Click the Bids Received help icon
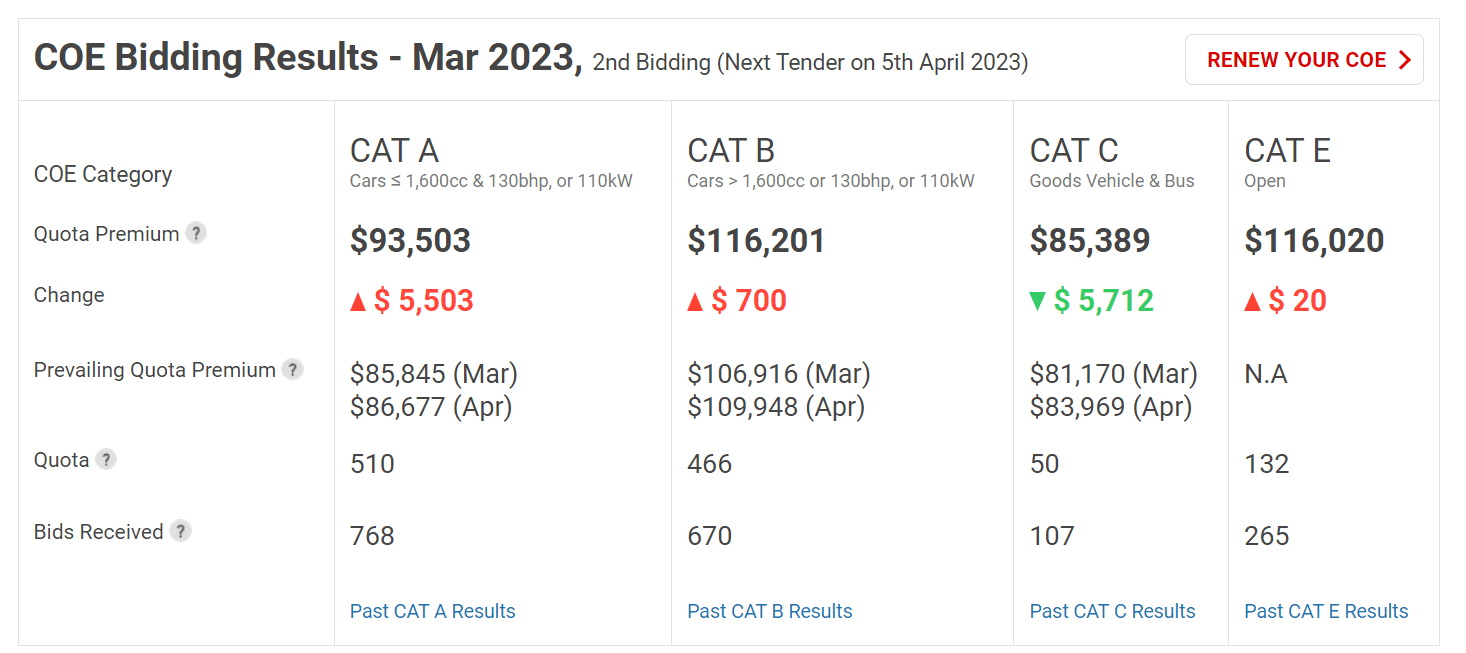Viewport: 1466px width, 653px height. [180, 531]
